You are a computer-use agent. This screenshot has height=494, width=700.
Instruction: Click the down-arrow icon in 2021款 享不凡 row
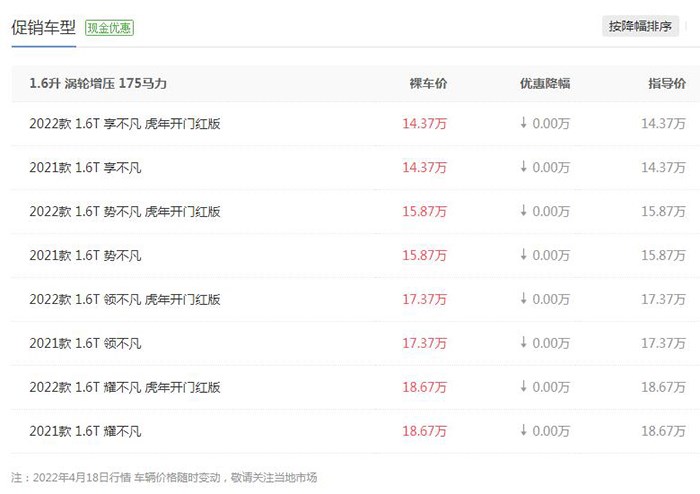(x=524, y=167)
